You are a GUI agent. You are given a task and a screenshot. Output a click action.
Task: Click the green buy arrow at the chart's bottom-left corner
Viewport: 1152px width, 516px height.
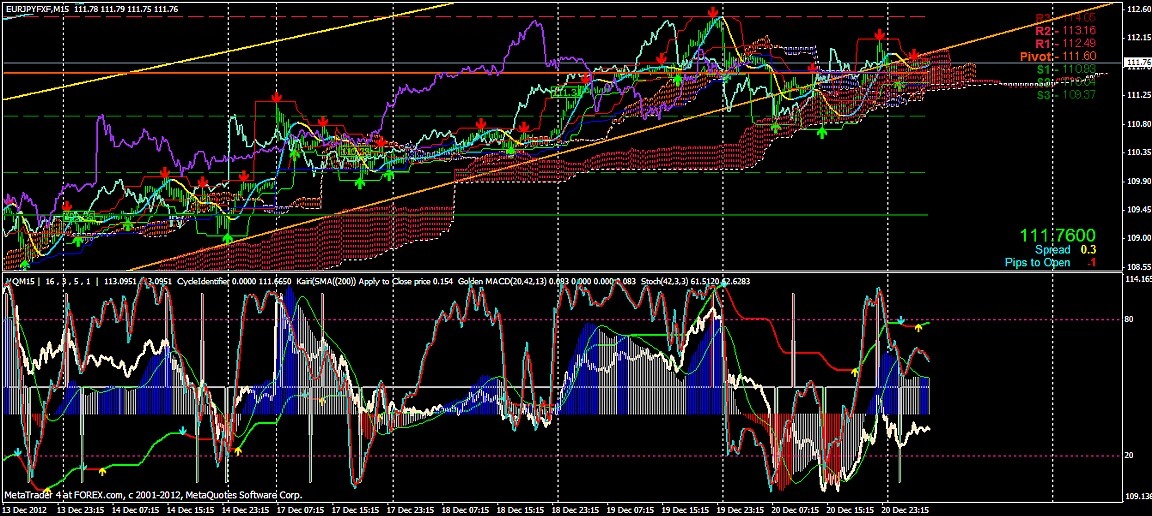(25, 264)
